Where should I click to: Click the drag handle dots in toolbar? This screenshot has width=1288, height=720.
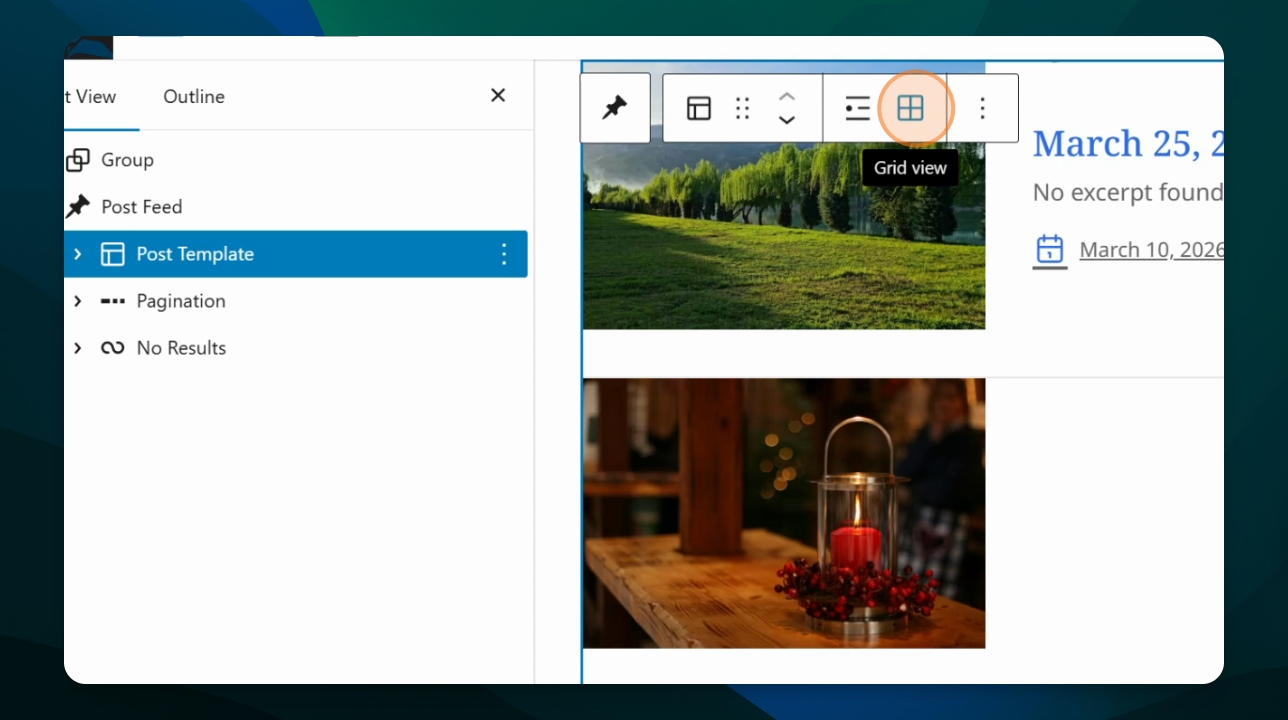click(742, 108)
